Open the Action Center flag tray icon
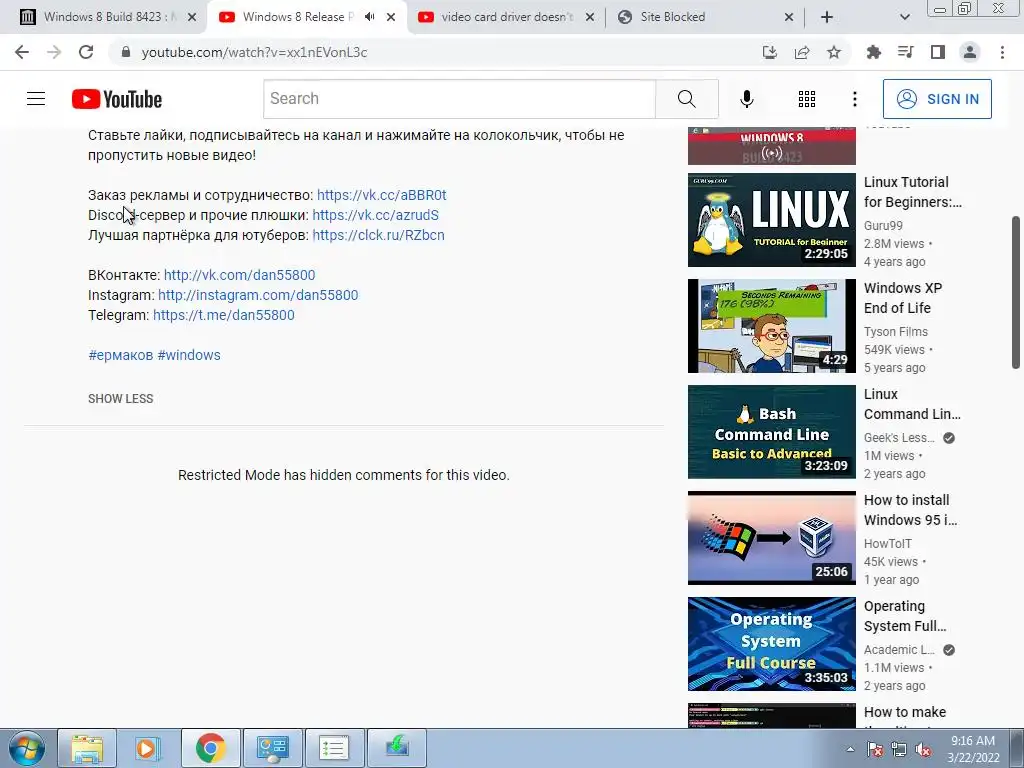The image size is (1024, 768). pyautogui.click(x=875, y=750)
